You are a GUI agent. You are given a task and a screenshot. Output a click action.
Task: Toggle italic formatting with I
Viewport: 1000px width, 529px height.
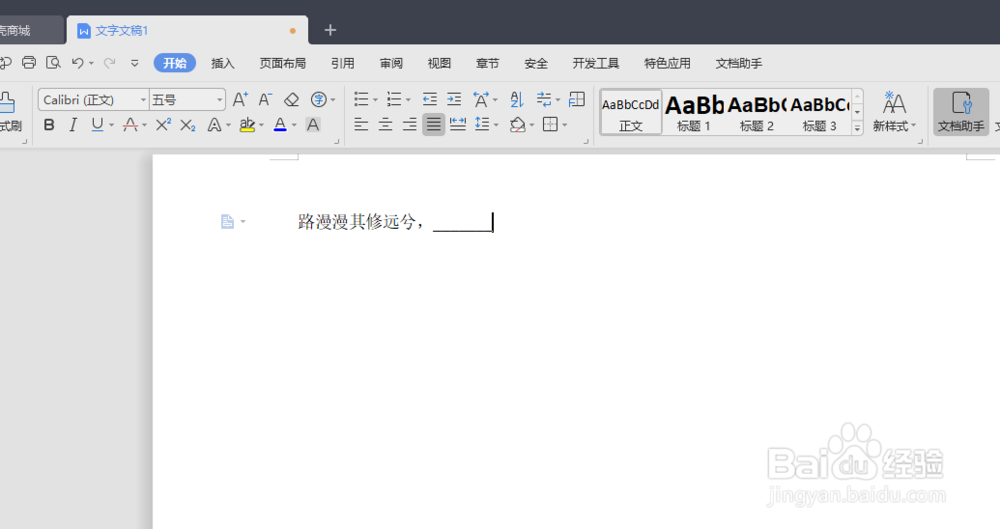[x=73, y=124]
